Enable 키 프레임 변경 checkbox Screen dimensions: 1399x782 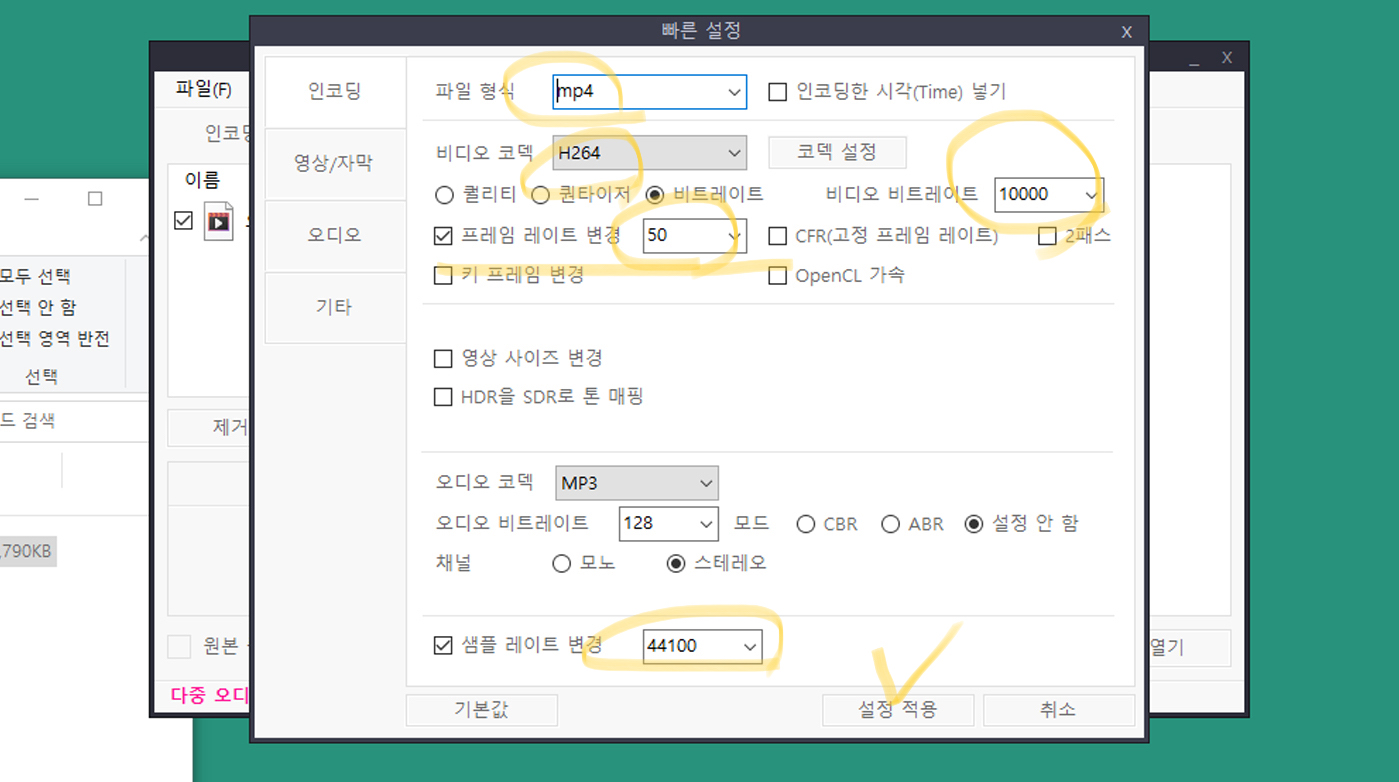[444, 275]
